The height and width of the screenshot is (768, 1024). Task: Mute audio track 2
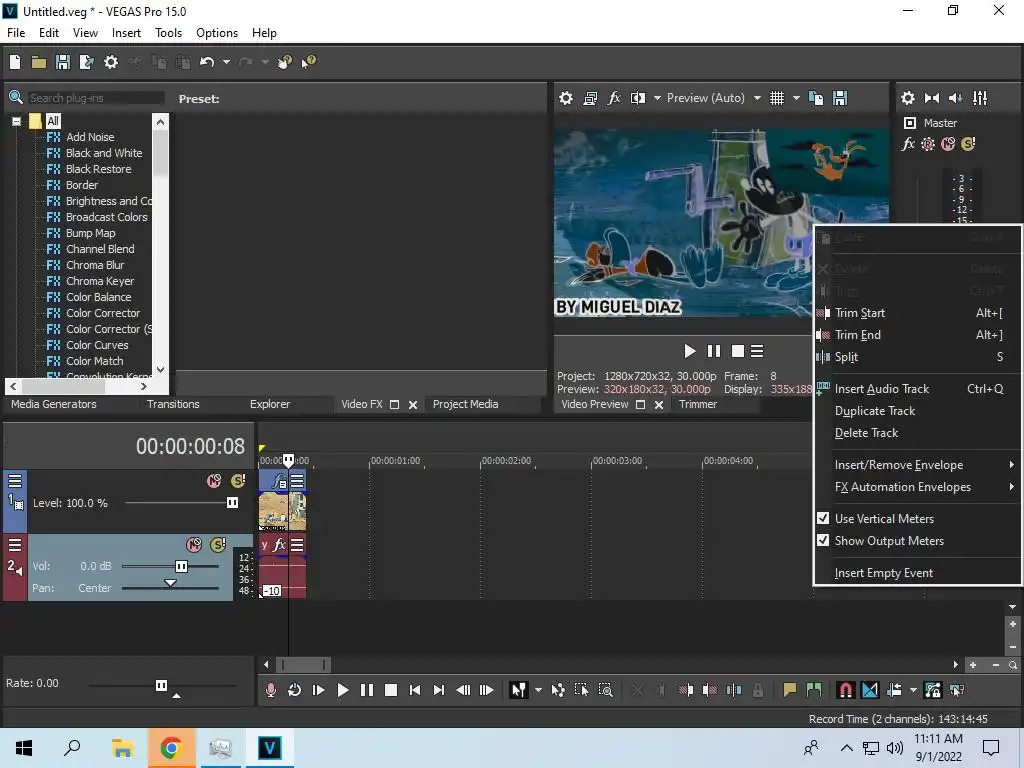coord(194,545)
